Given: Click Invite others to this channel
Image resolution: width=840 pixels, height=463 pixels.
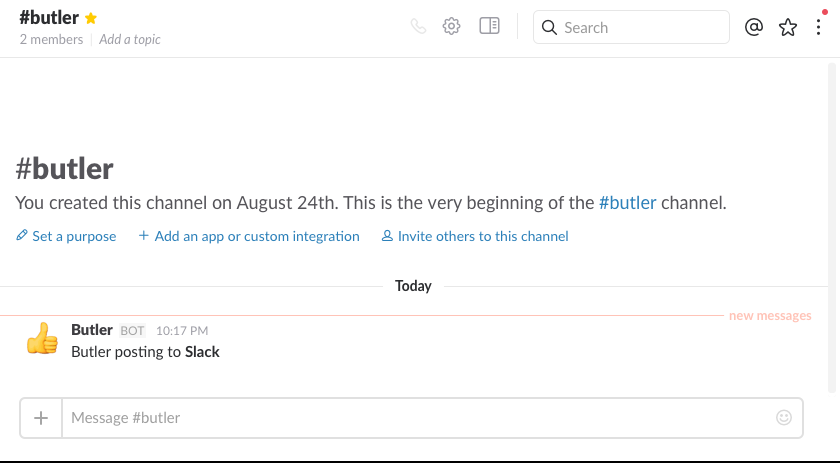Looking at the screenshot, I should click(x=475, y=236).
